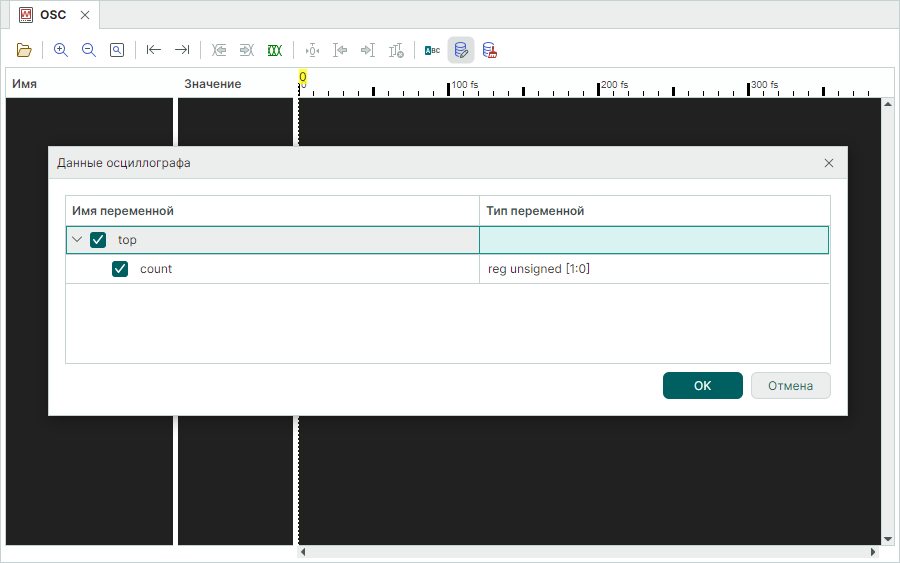Click the delete marker icon
900x563 pixels.
(396, 51)
